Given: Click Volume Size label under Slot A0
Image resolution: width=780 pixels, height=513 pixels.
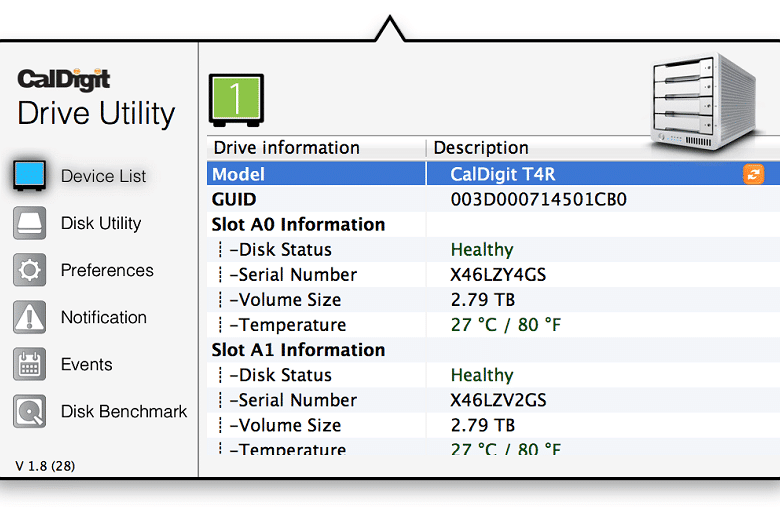Looking at the screenshot, I should pyautogui.click(x=286, y=300).
